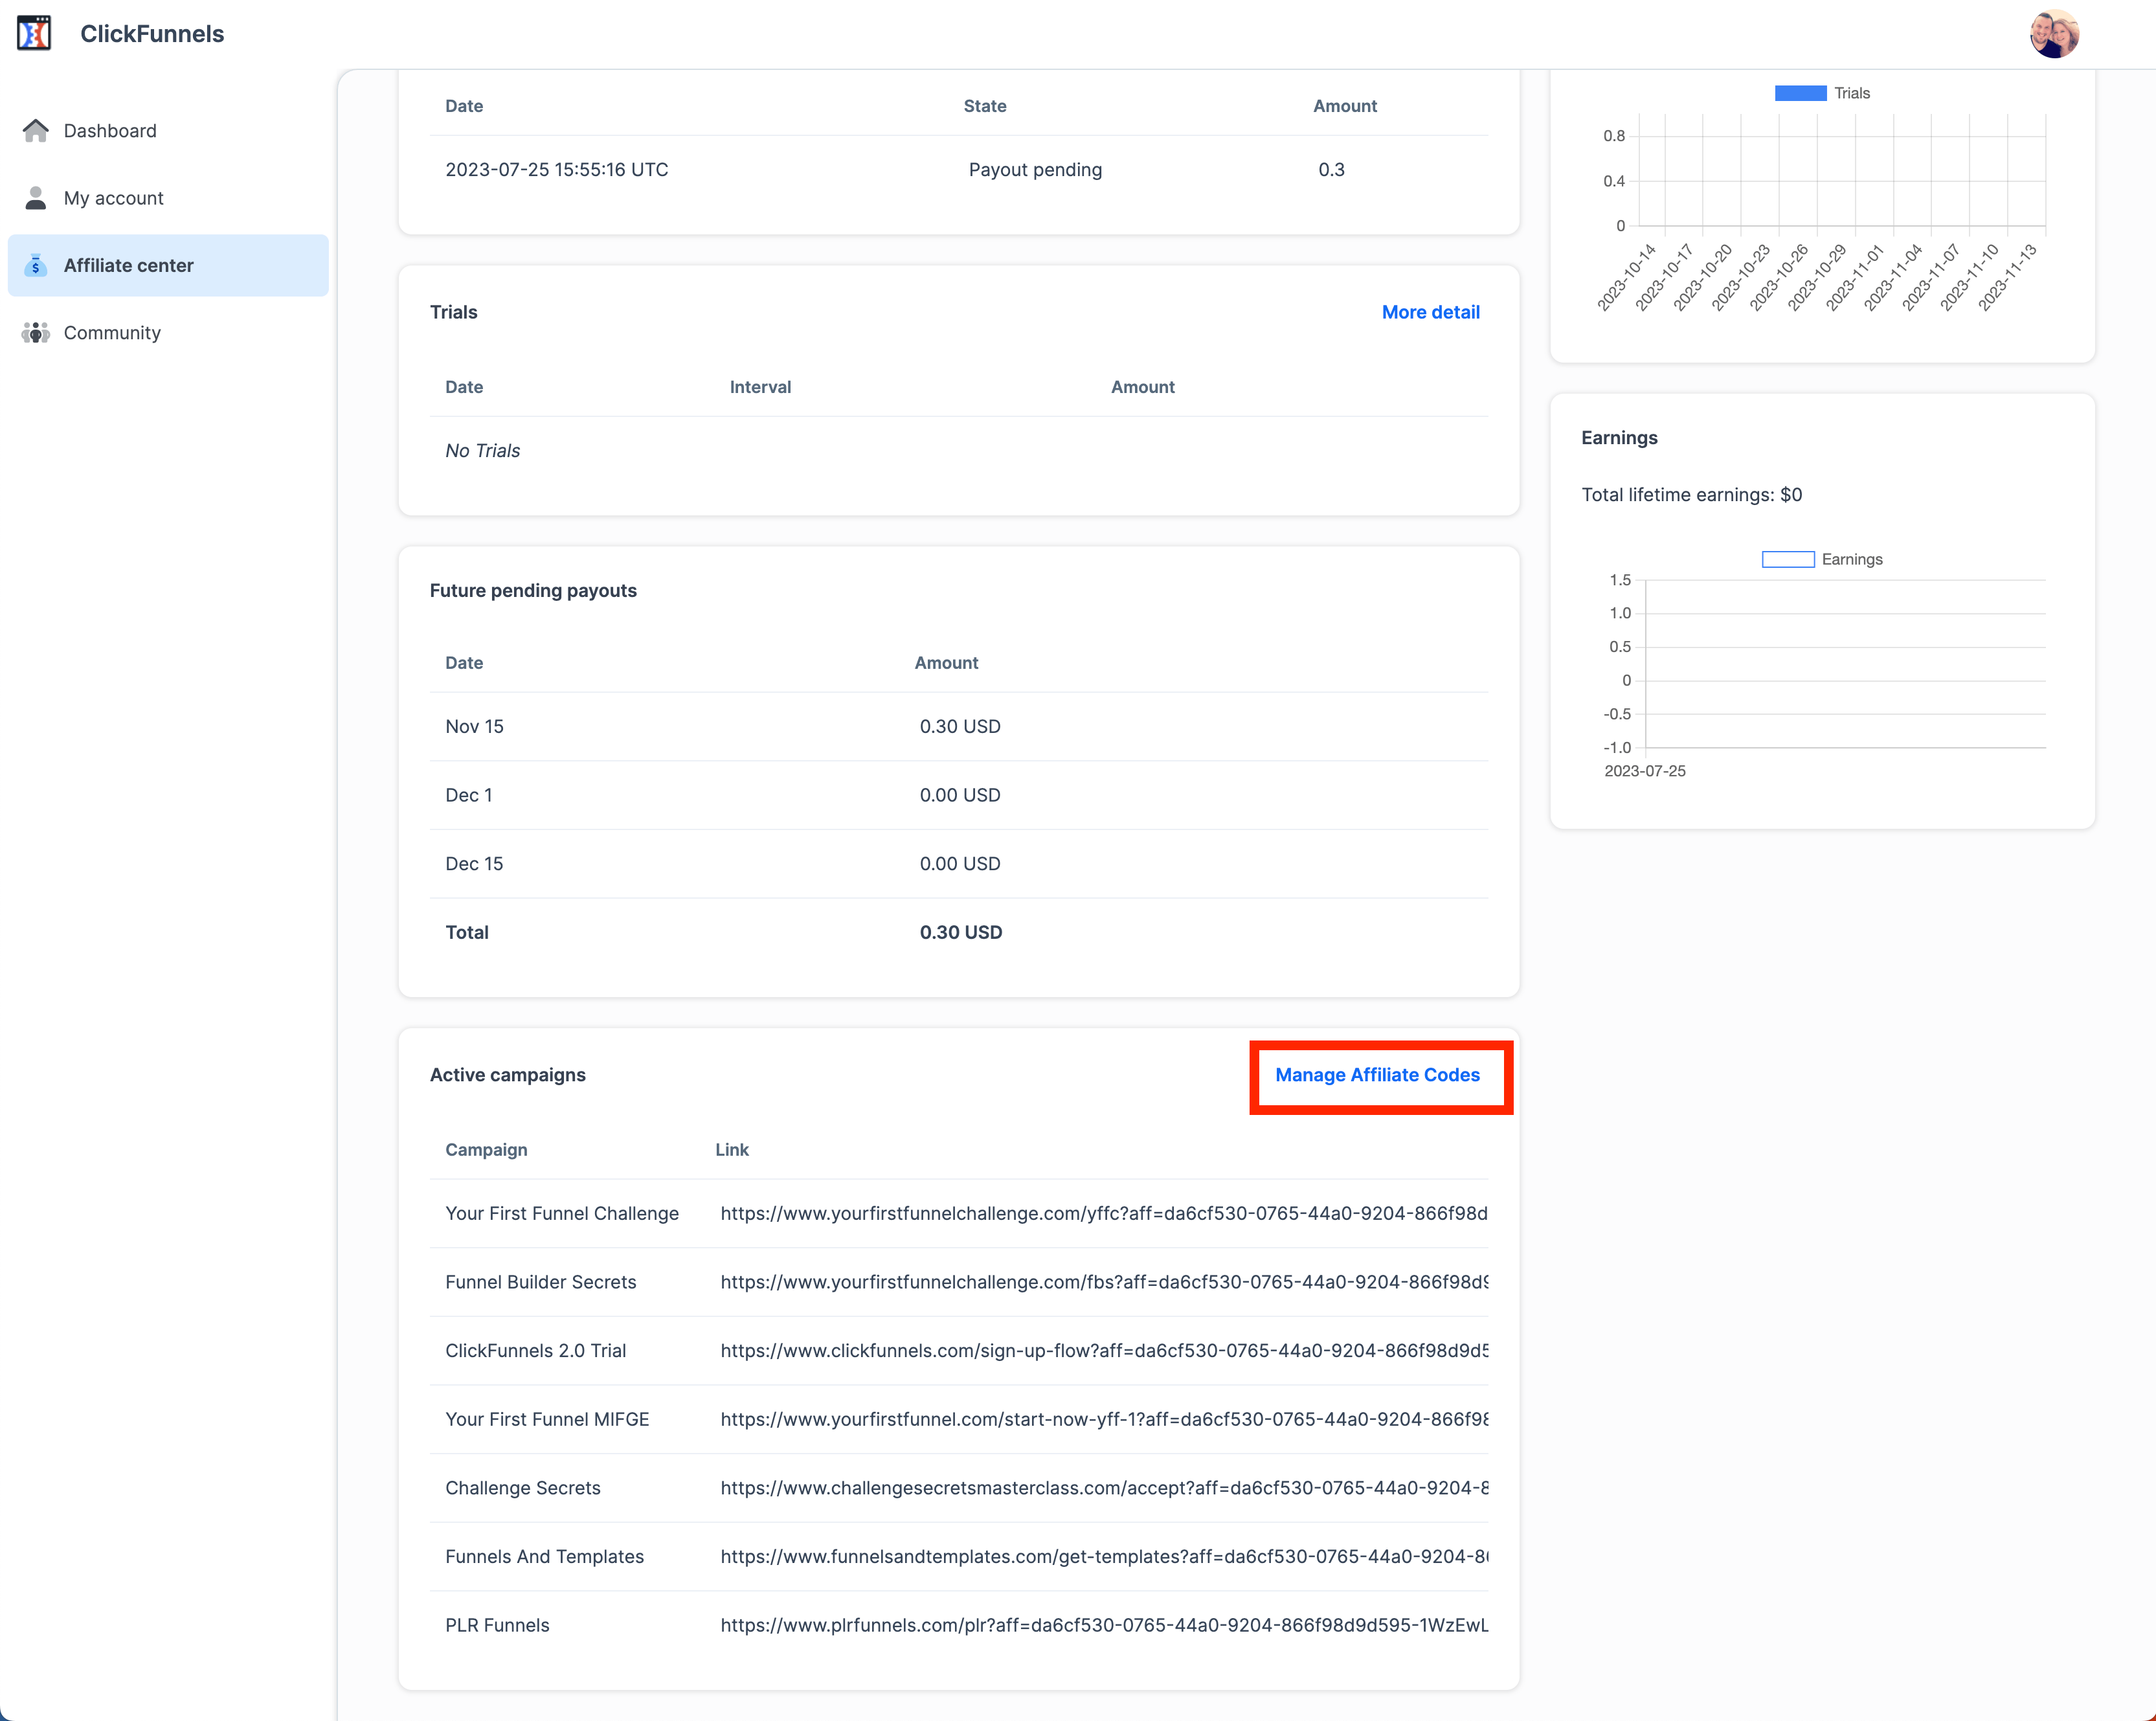Select Funnels And Templates affiliate link
This screenshot has width=2156, height=1721.
(x=1104, y=1556)
